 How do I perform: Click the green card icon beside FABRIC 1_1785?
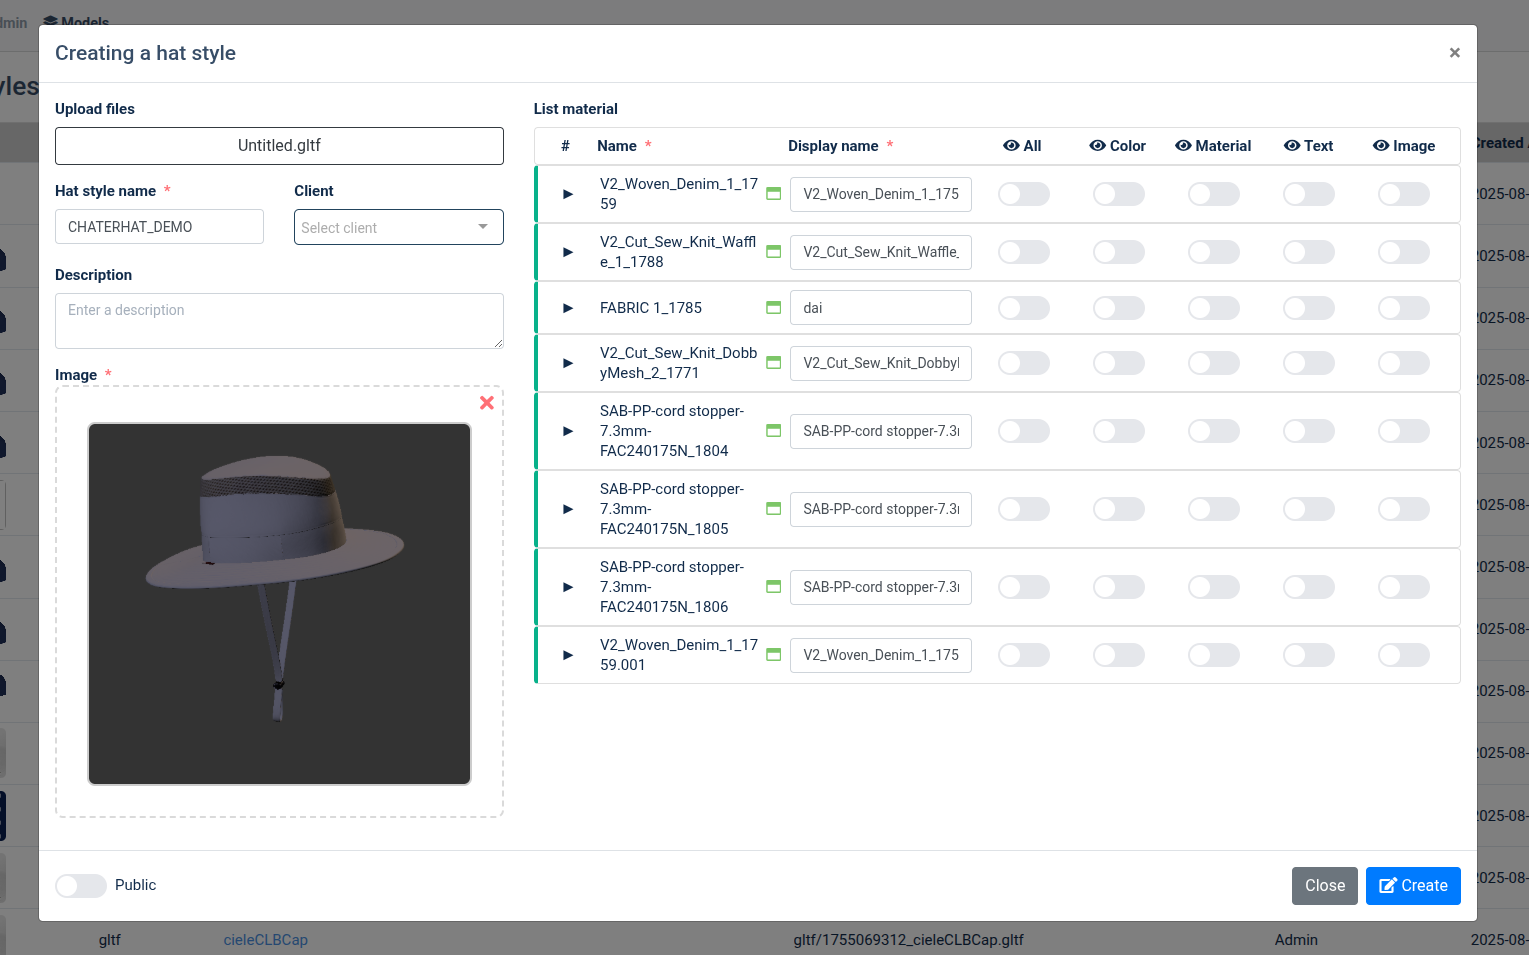tap(773, 308)
